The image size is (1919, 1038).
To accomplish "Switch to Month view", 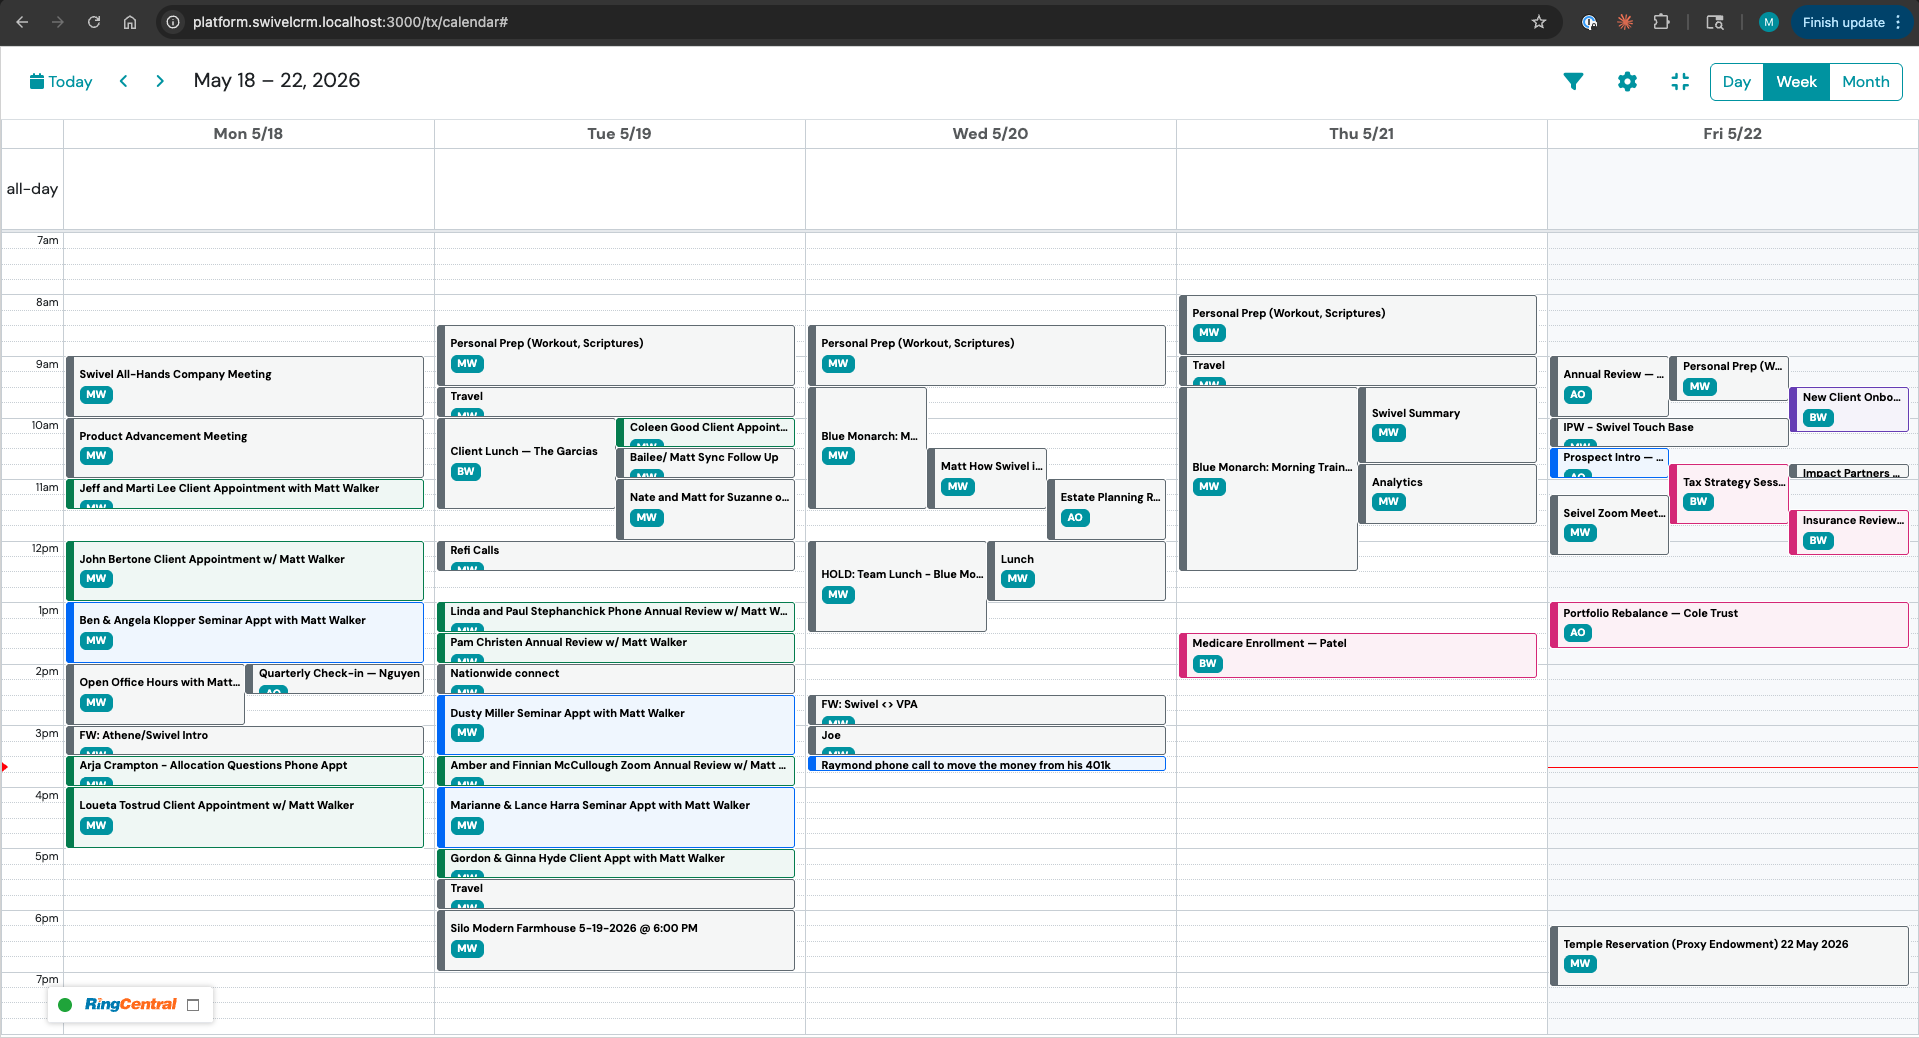I will pyautogui.click(x=1865, y=82).
